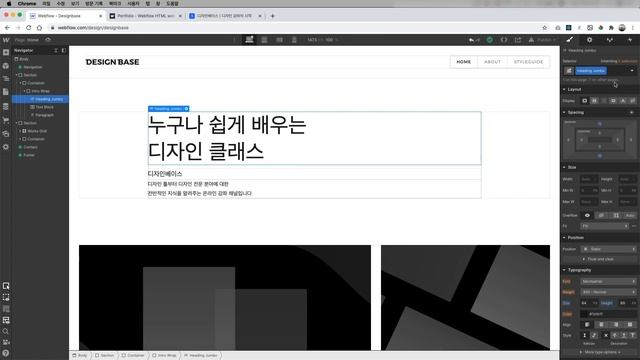Screen dimensions: 640x360
Task: Open the Webflow W logo menu
Action: [6, 40]
